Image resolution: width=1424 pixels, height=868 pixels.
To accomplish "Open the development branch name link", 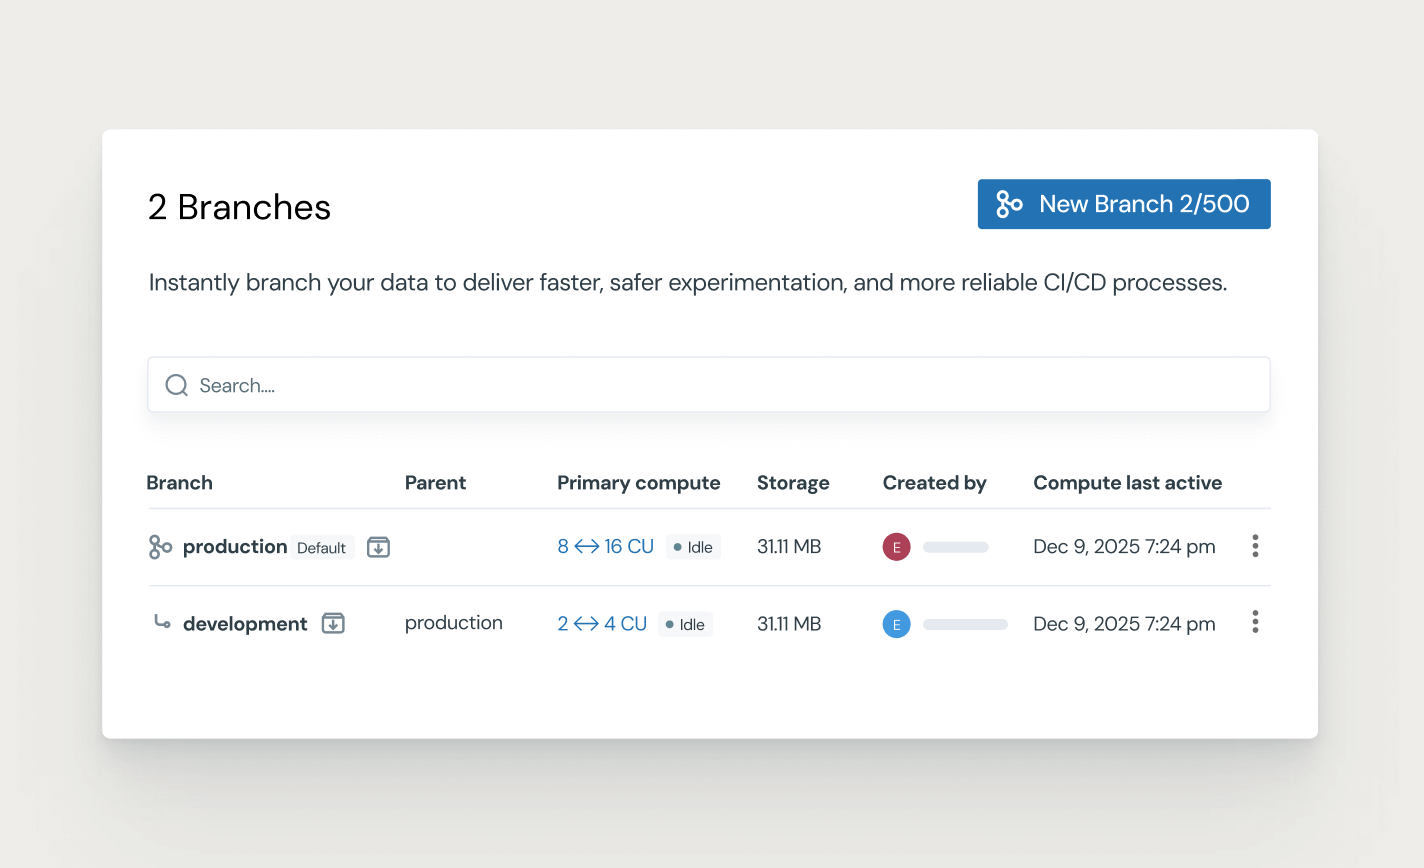I will coord(245,624).
